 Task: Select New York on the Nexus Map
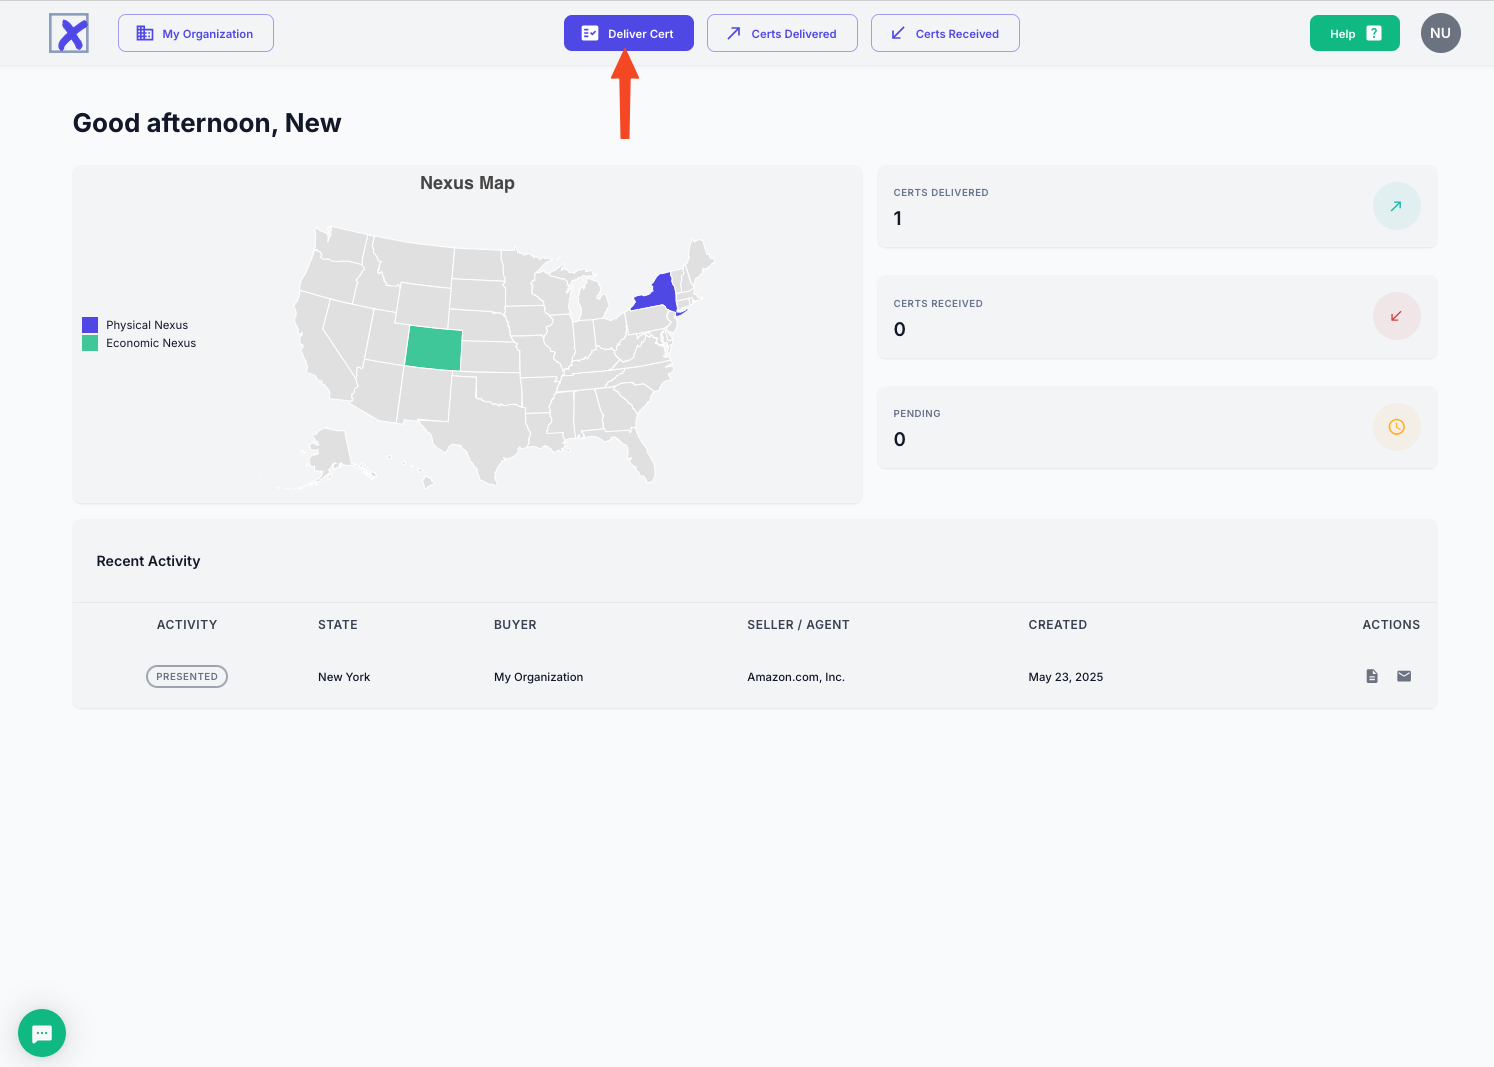(658, 294)
